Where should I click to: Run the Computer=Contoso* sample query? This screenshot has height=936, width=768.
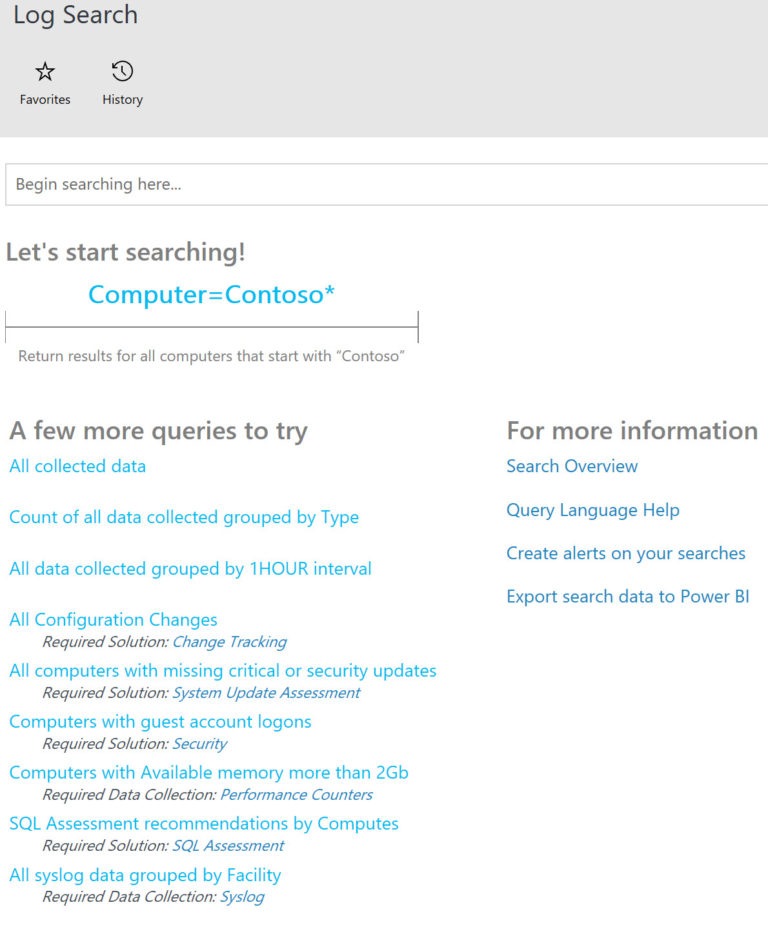click(211, 295)
